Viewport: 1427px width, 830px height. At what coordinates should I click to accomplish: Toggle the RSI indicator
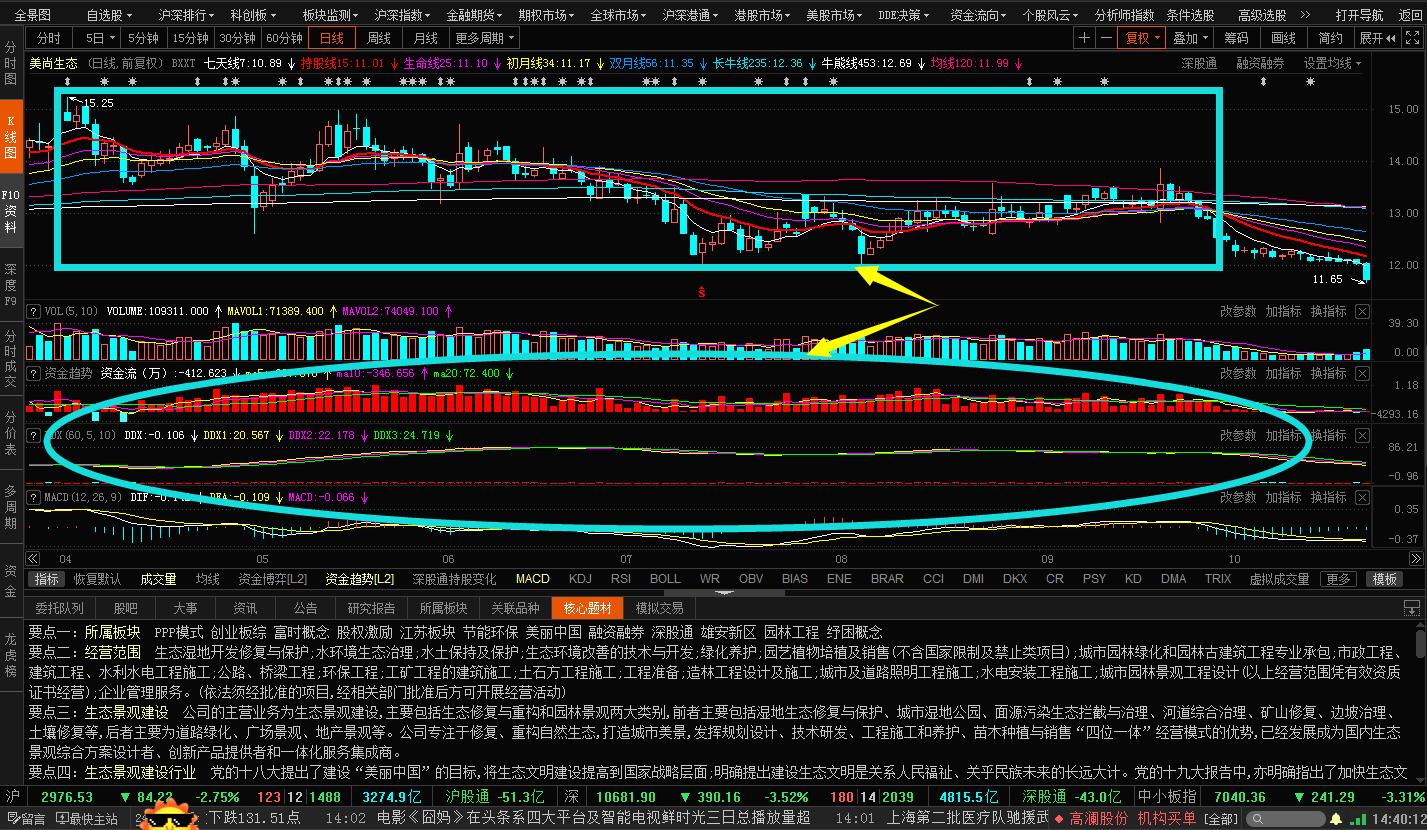(621, 579)
